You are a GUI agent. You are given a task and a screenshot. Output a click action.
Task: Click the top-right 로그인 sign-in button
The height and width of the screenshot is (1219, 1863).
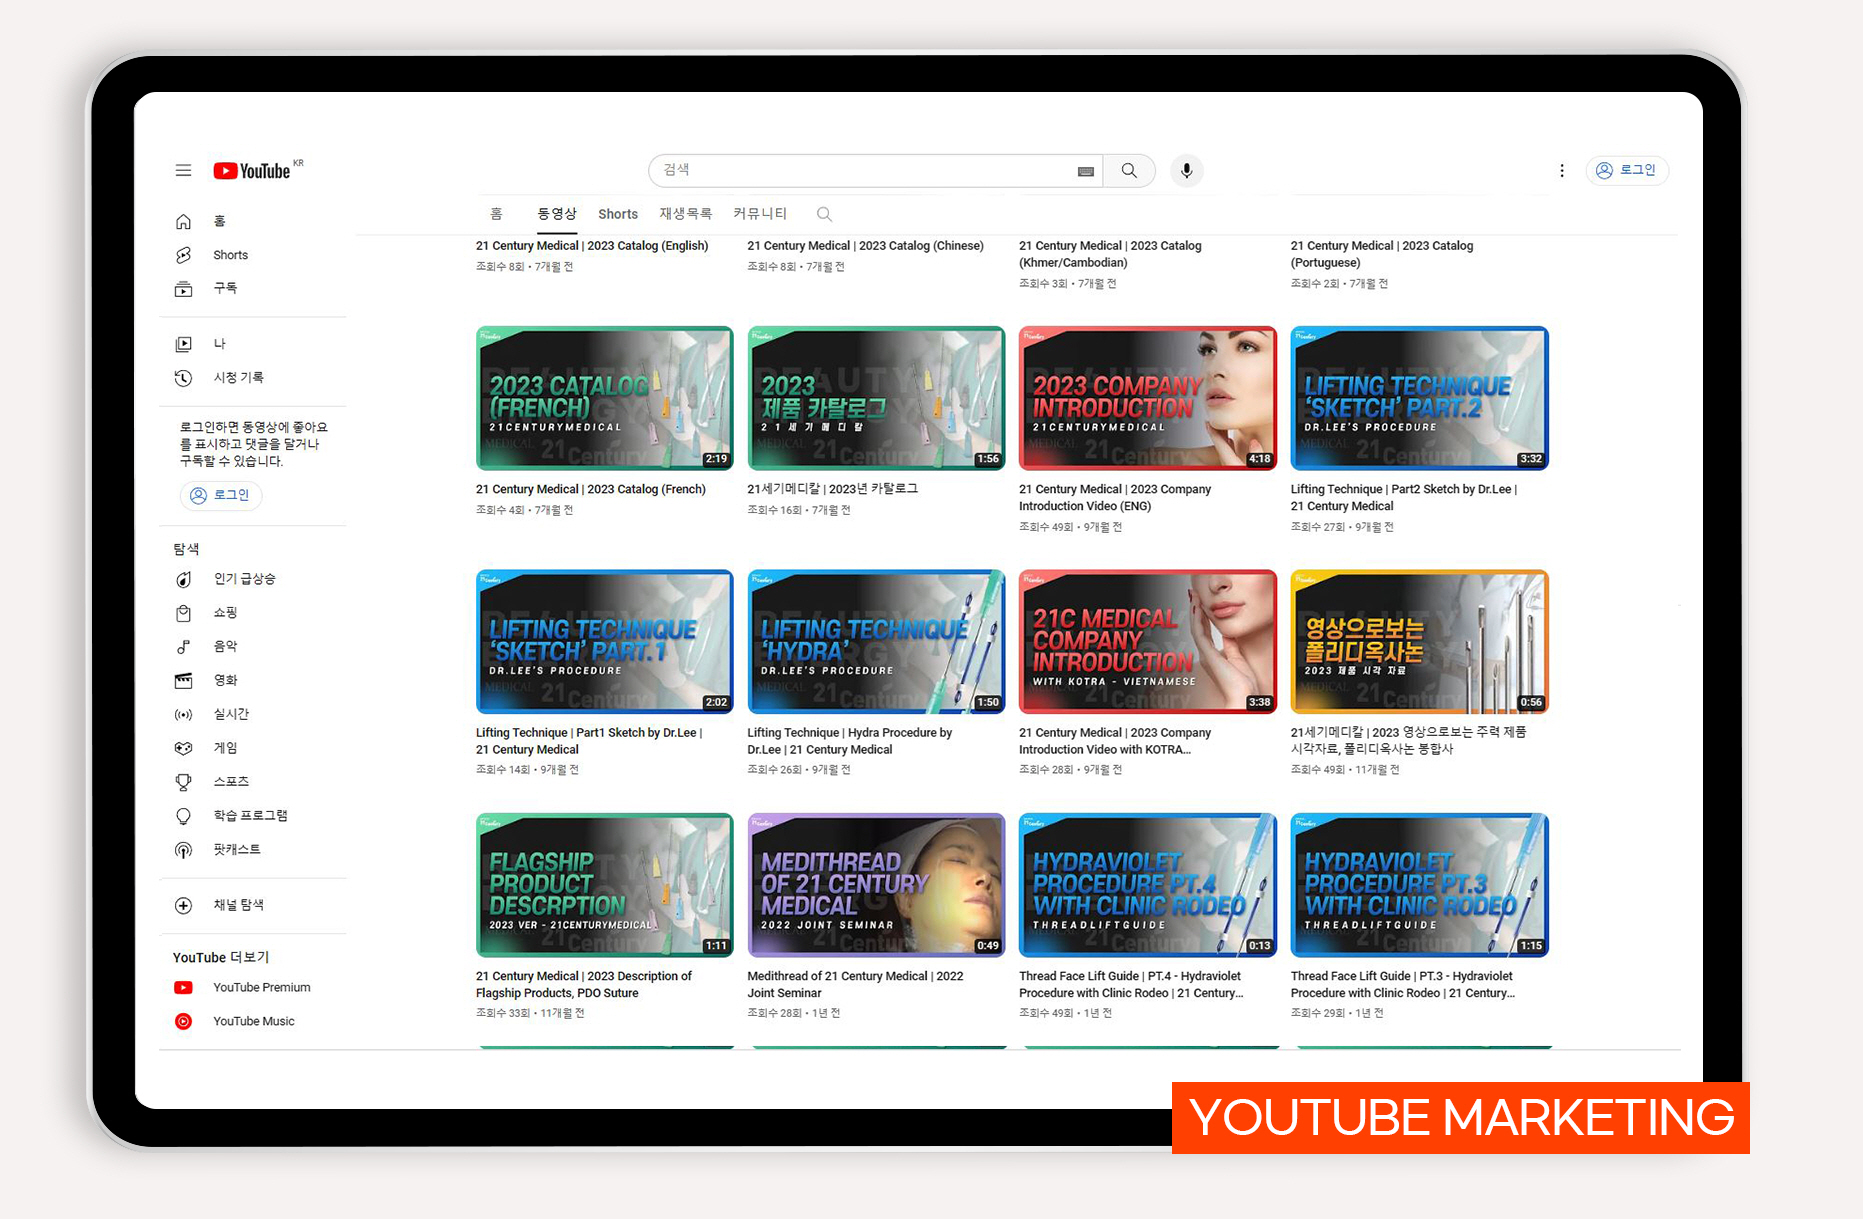click(x=1626, y=171)
